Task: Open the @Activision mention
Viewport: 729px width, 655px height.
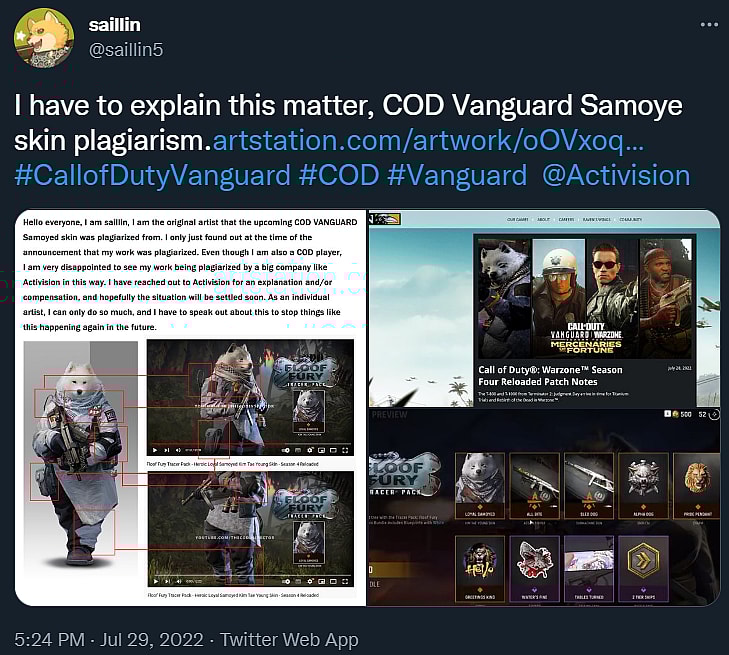Action: 616,176
